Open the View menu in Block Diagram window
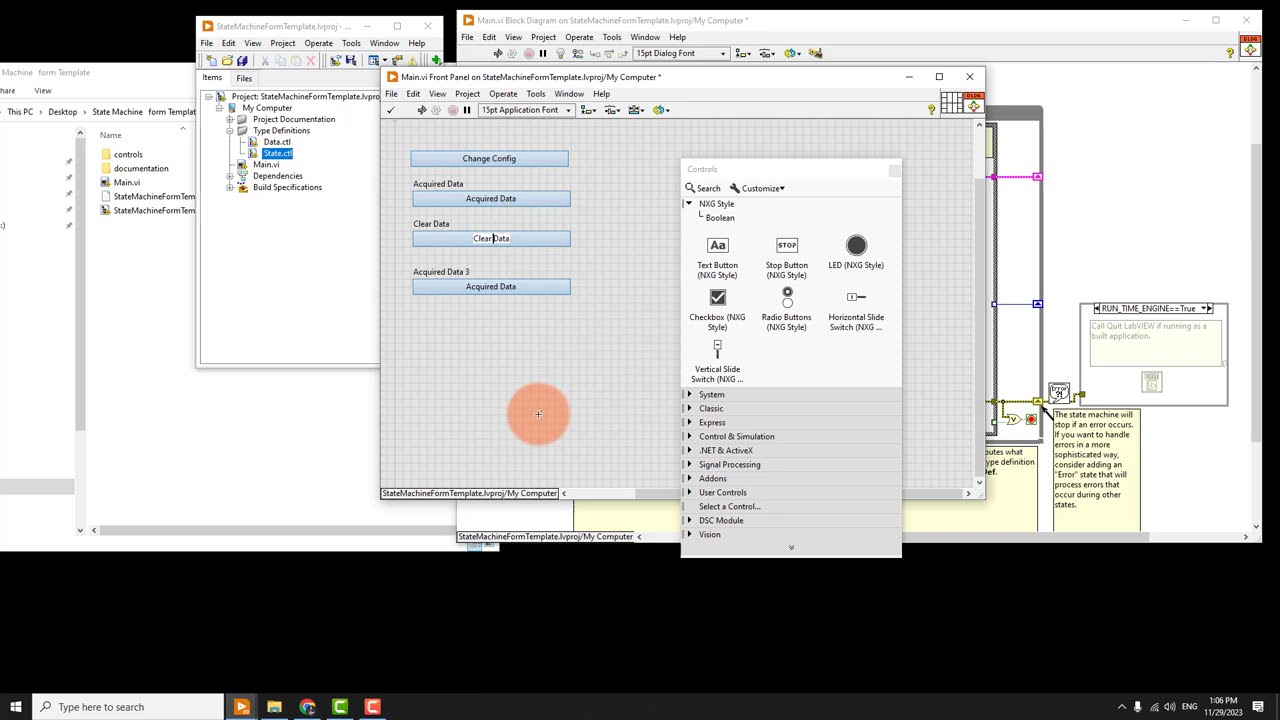Viewport: 1280px width, 720px height. [x=513, y=37]
